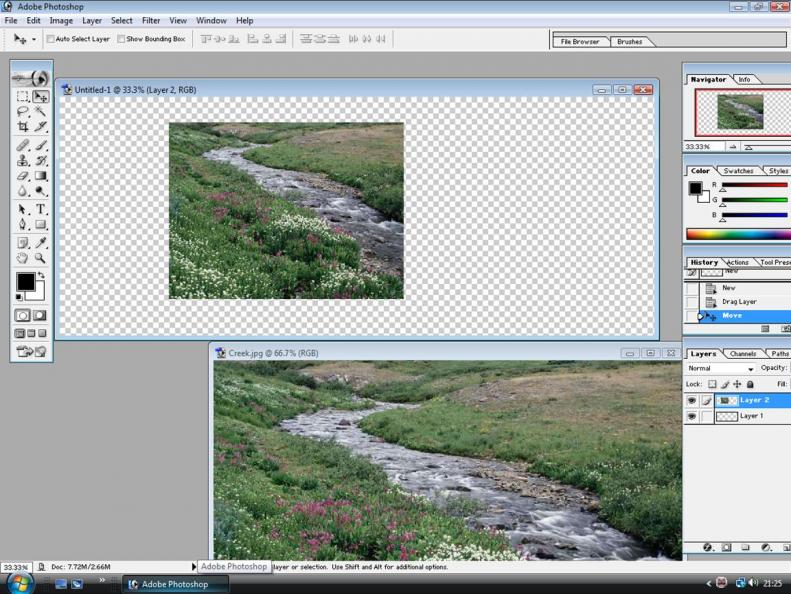Select the Eraser tool

pos(23,176)
